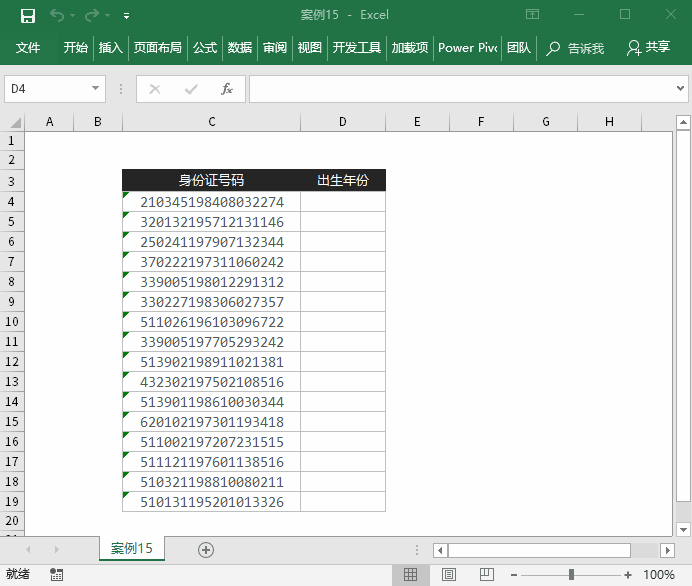Click zoom out minus button
The height and width of the screenshot is (586, 692).
coord(514,575)
